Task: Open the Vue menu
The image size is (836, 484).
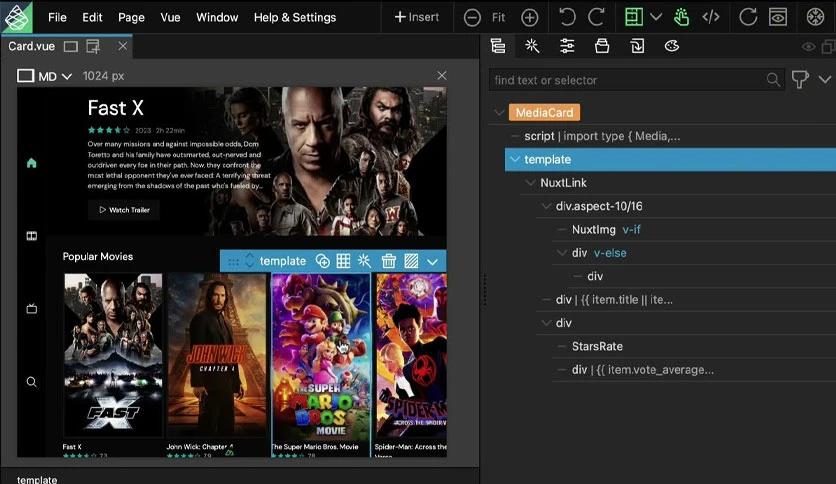Action: pyautogui.click(x=170, y=17)
